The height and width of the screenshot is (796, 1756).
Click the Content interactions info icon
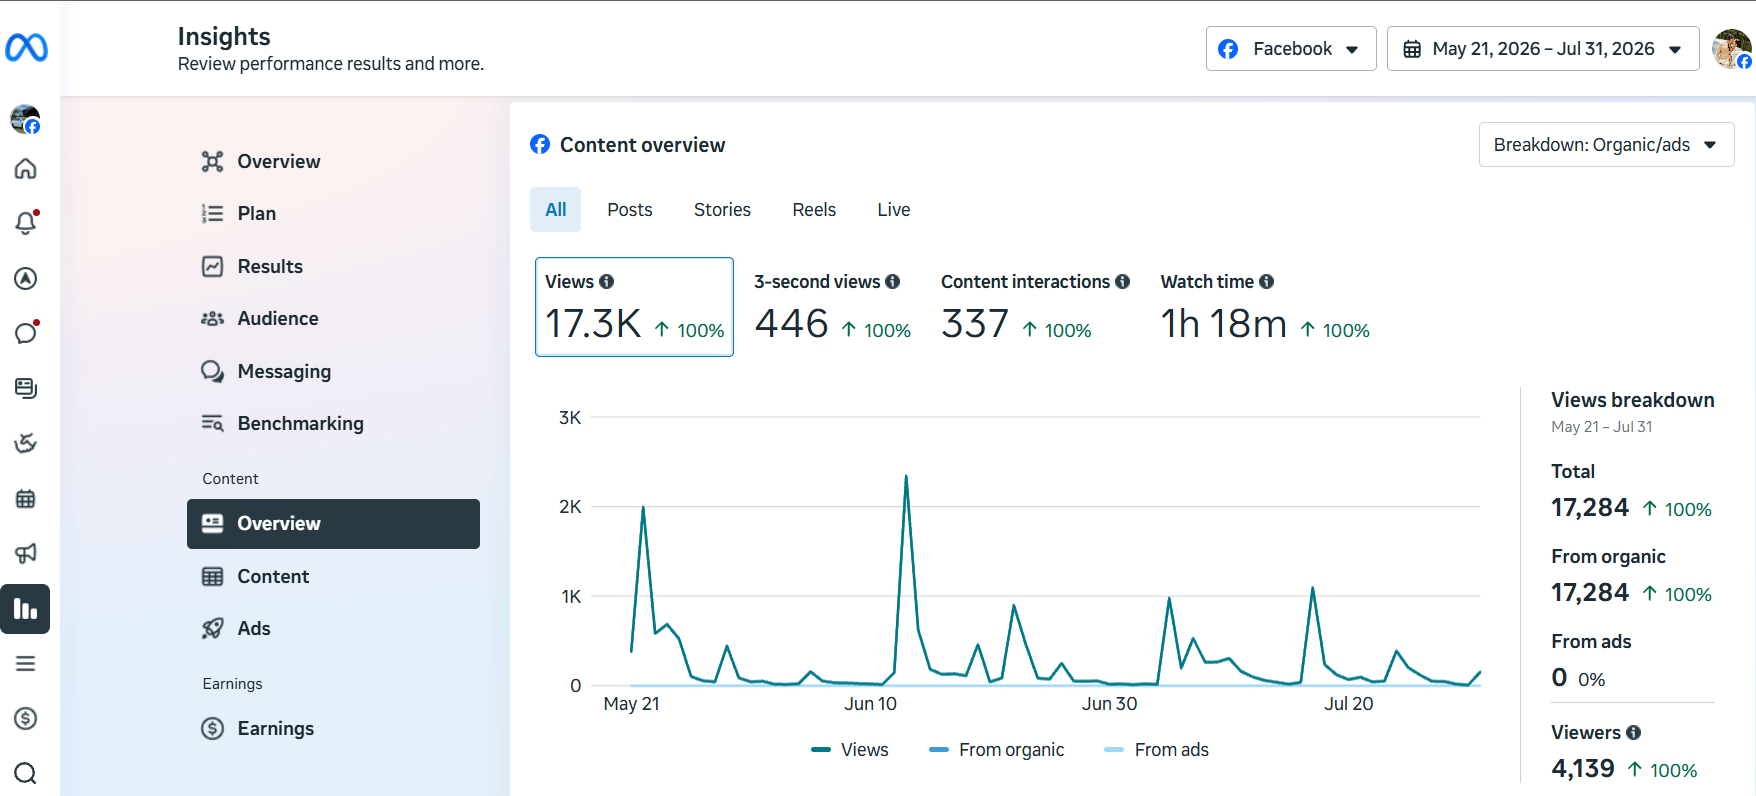click(x=1123, y=282)
